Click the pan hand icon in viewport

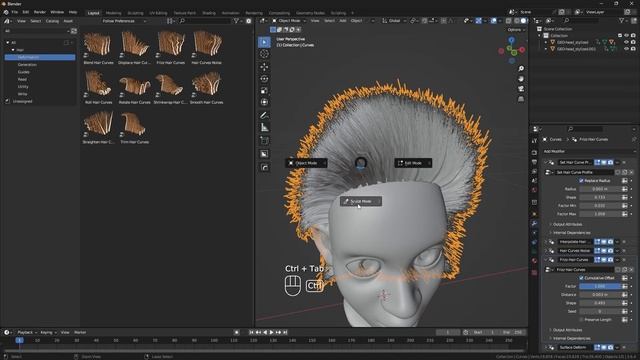521,79
